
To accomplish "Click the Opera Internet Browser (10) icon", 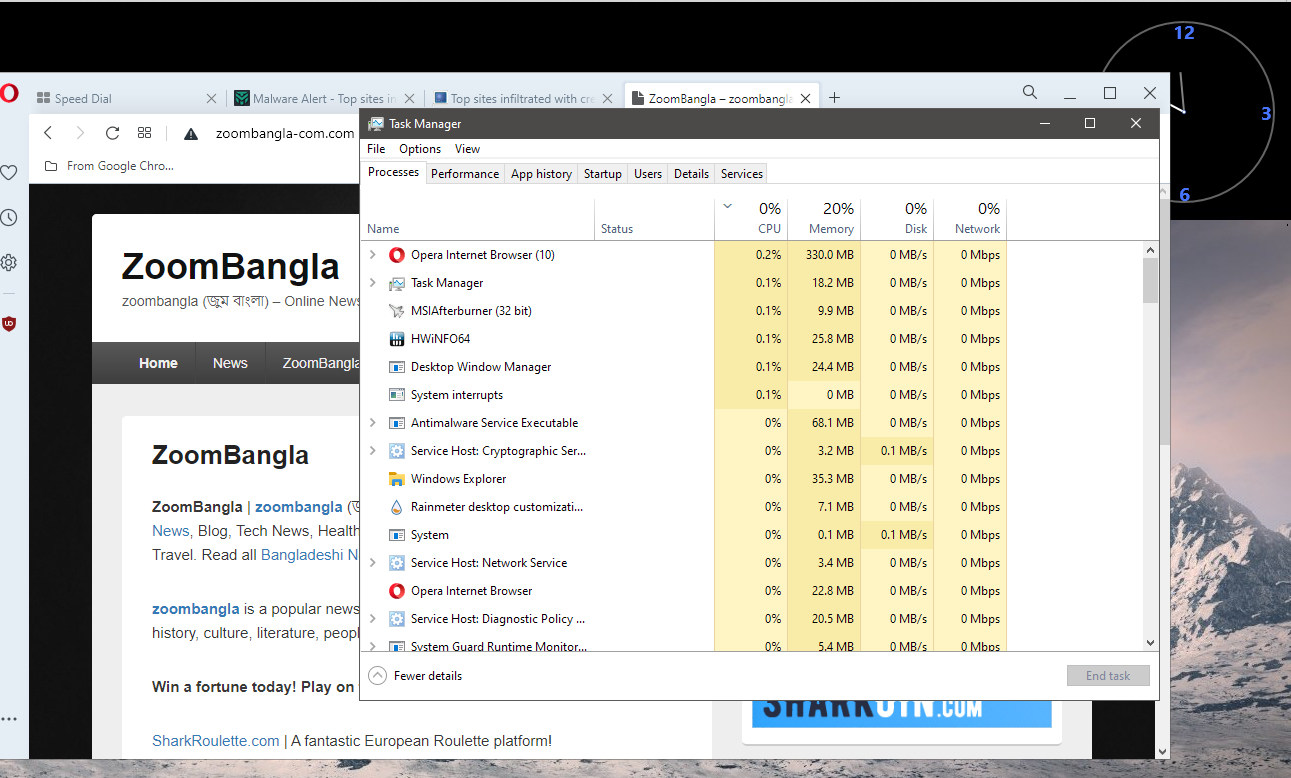I will pos(396,255).
